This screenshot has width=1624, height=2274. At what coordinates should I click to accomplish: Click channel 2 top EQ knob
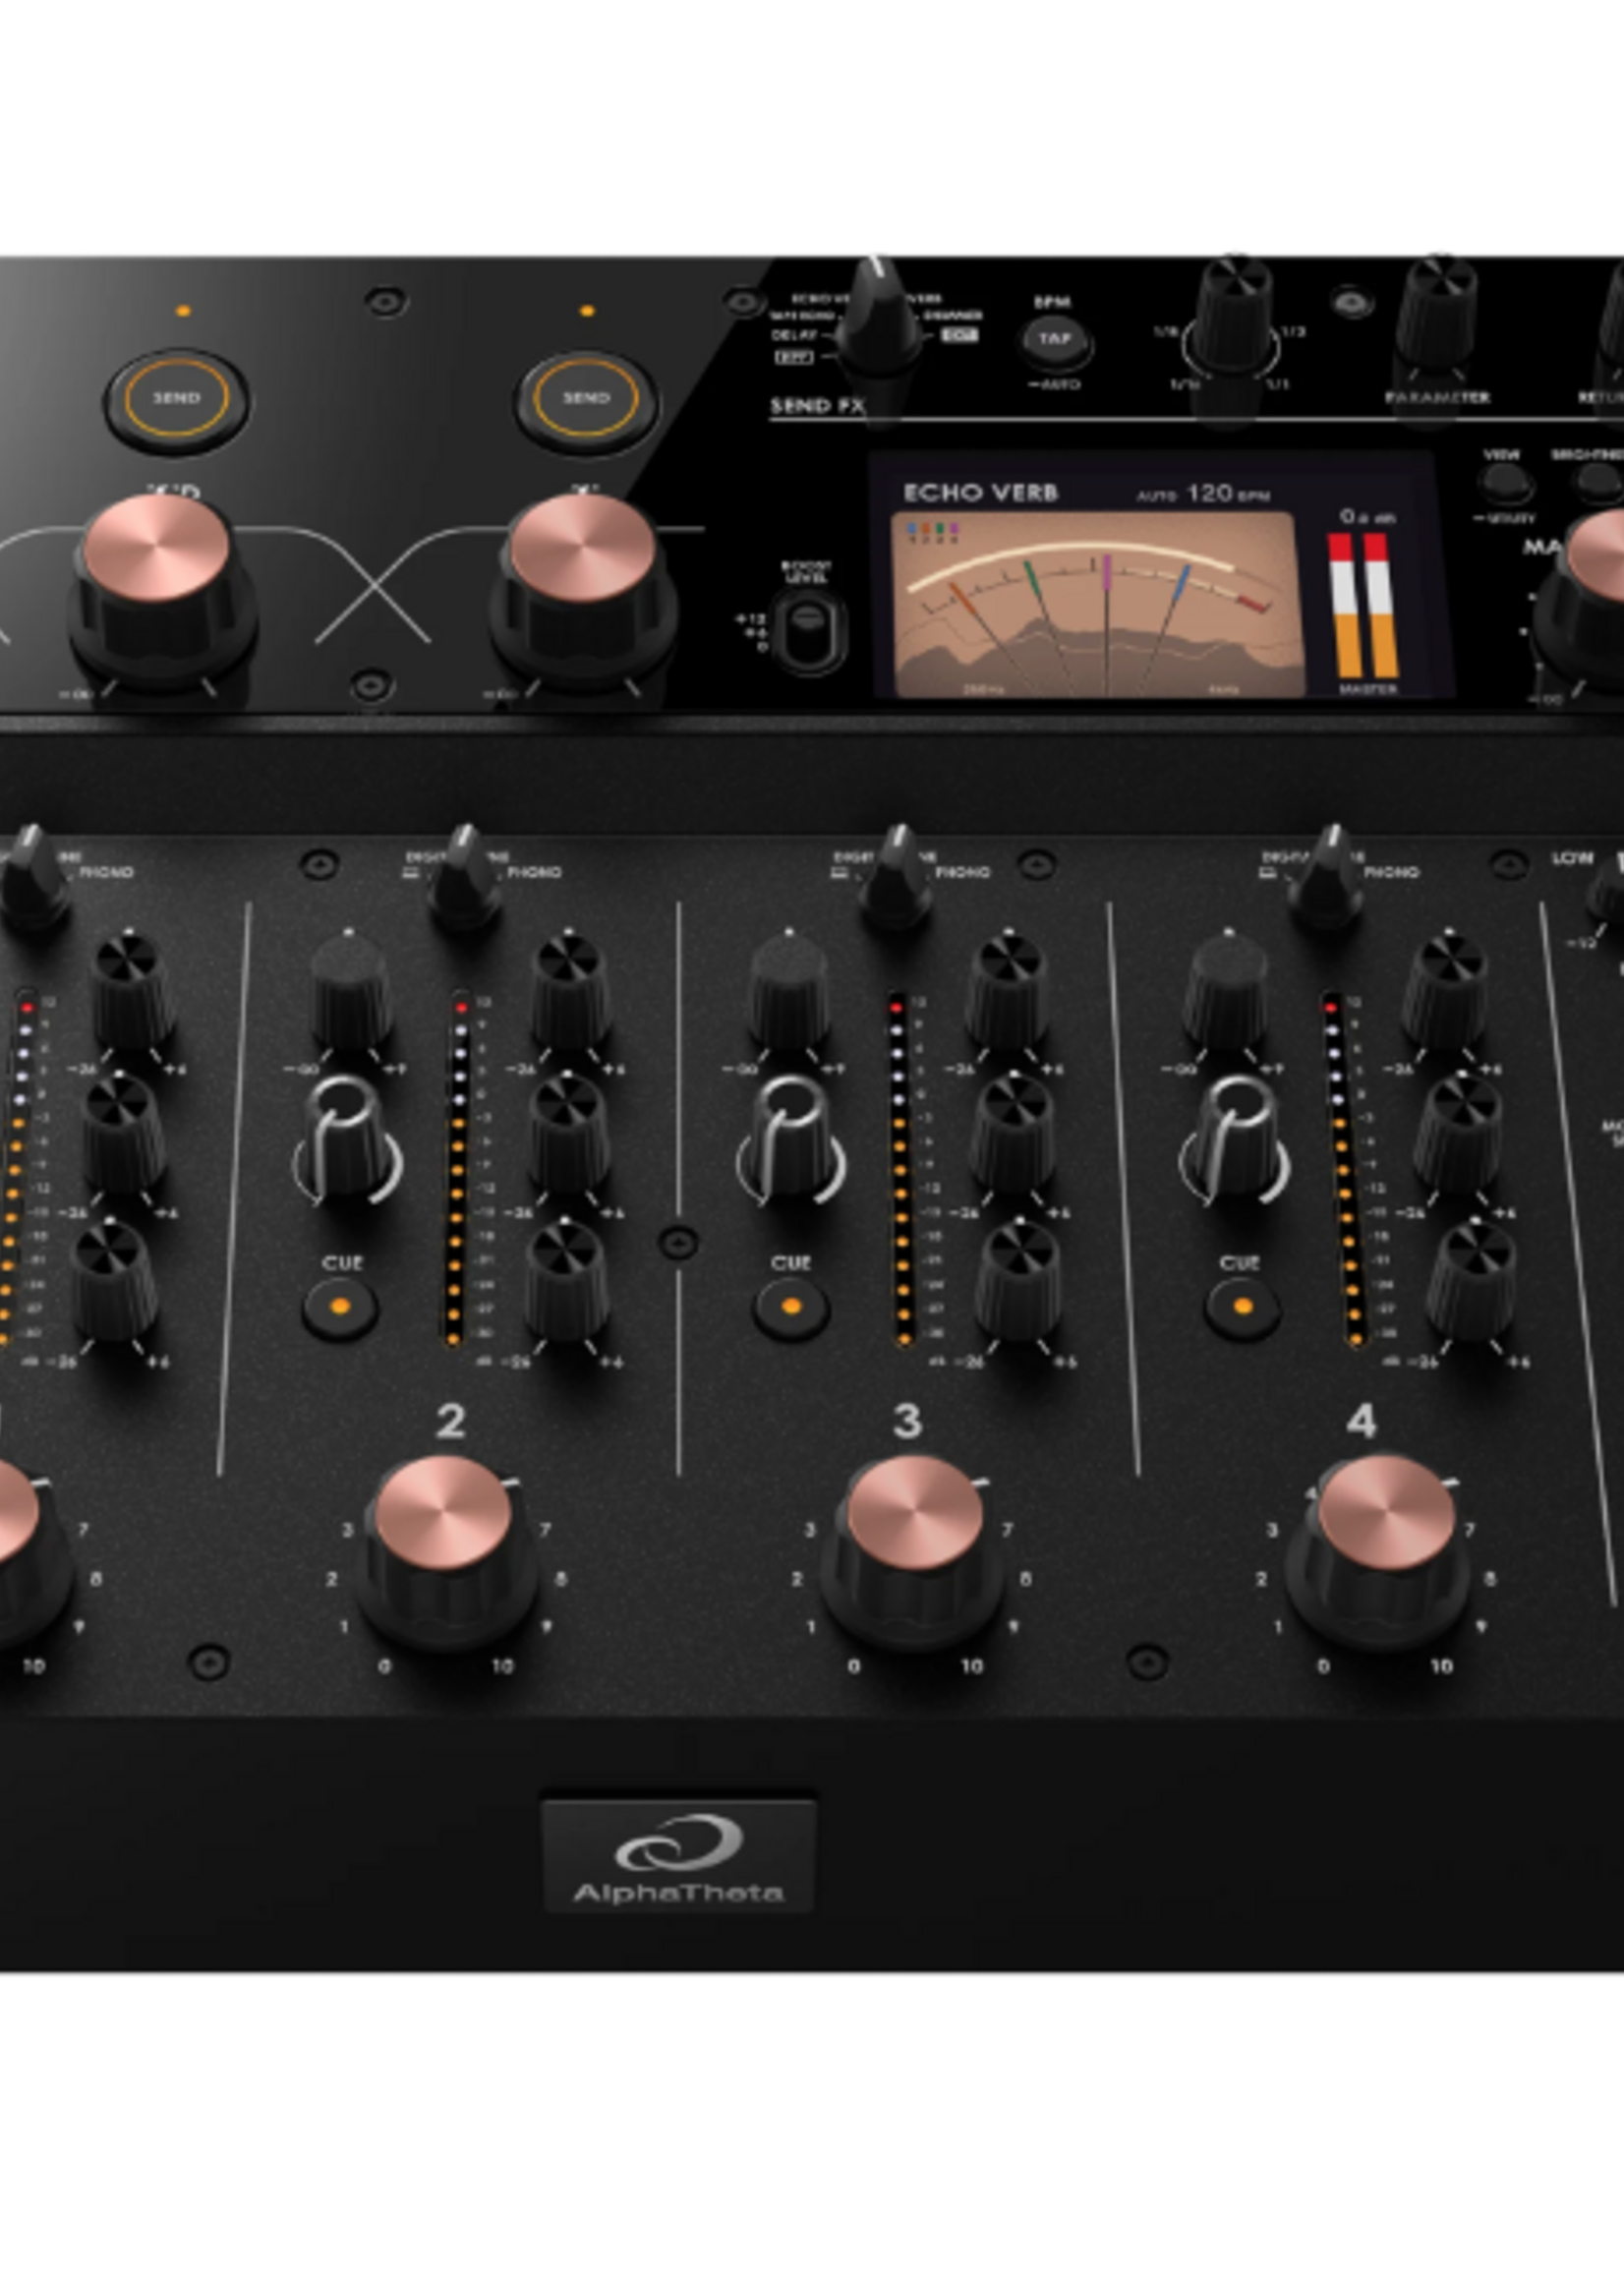tap(571, 990)
